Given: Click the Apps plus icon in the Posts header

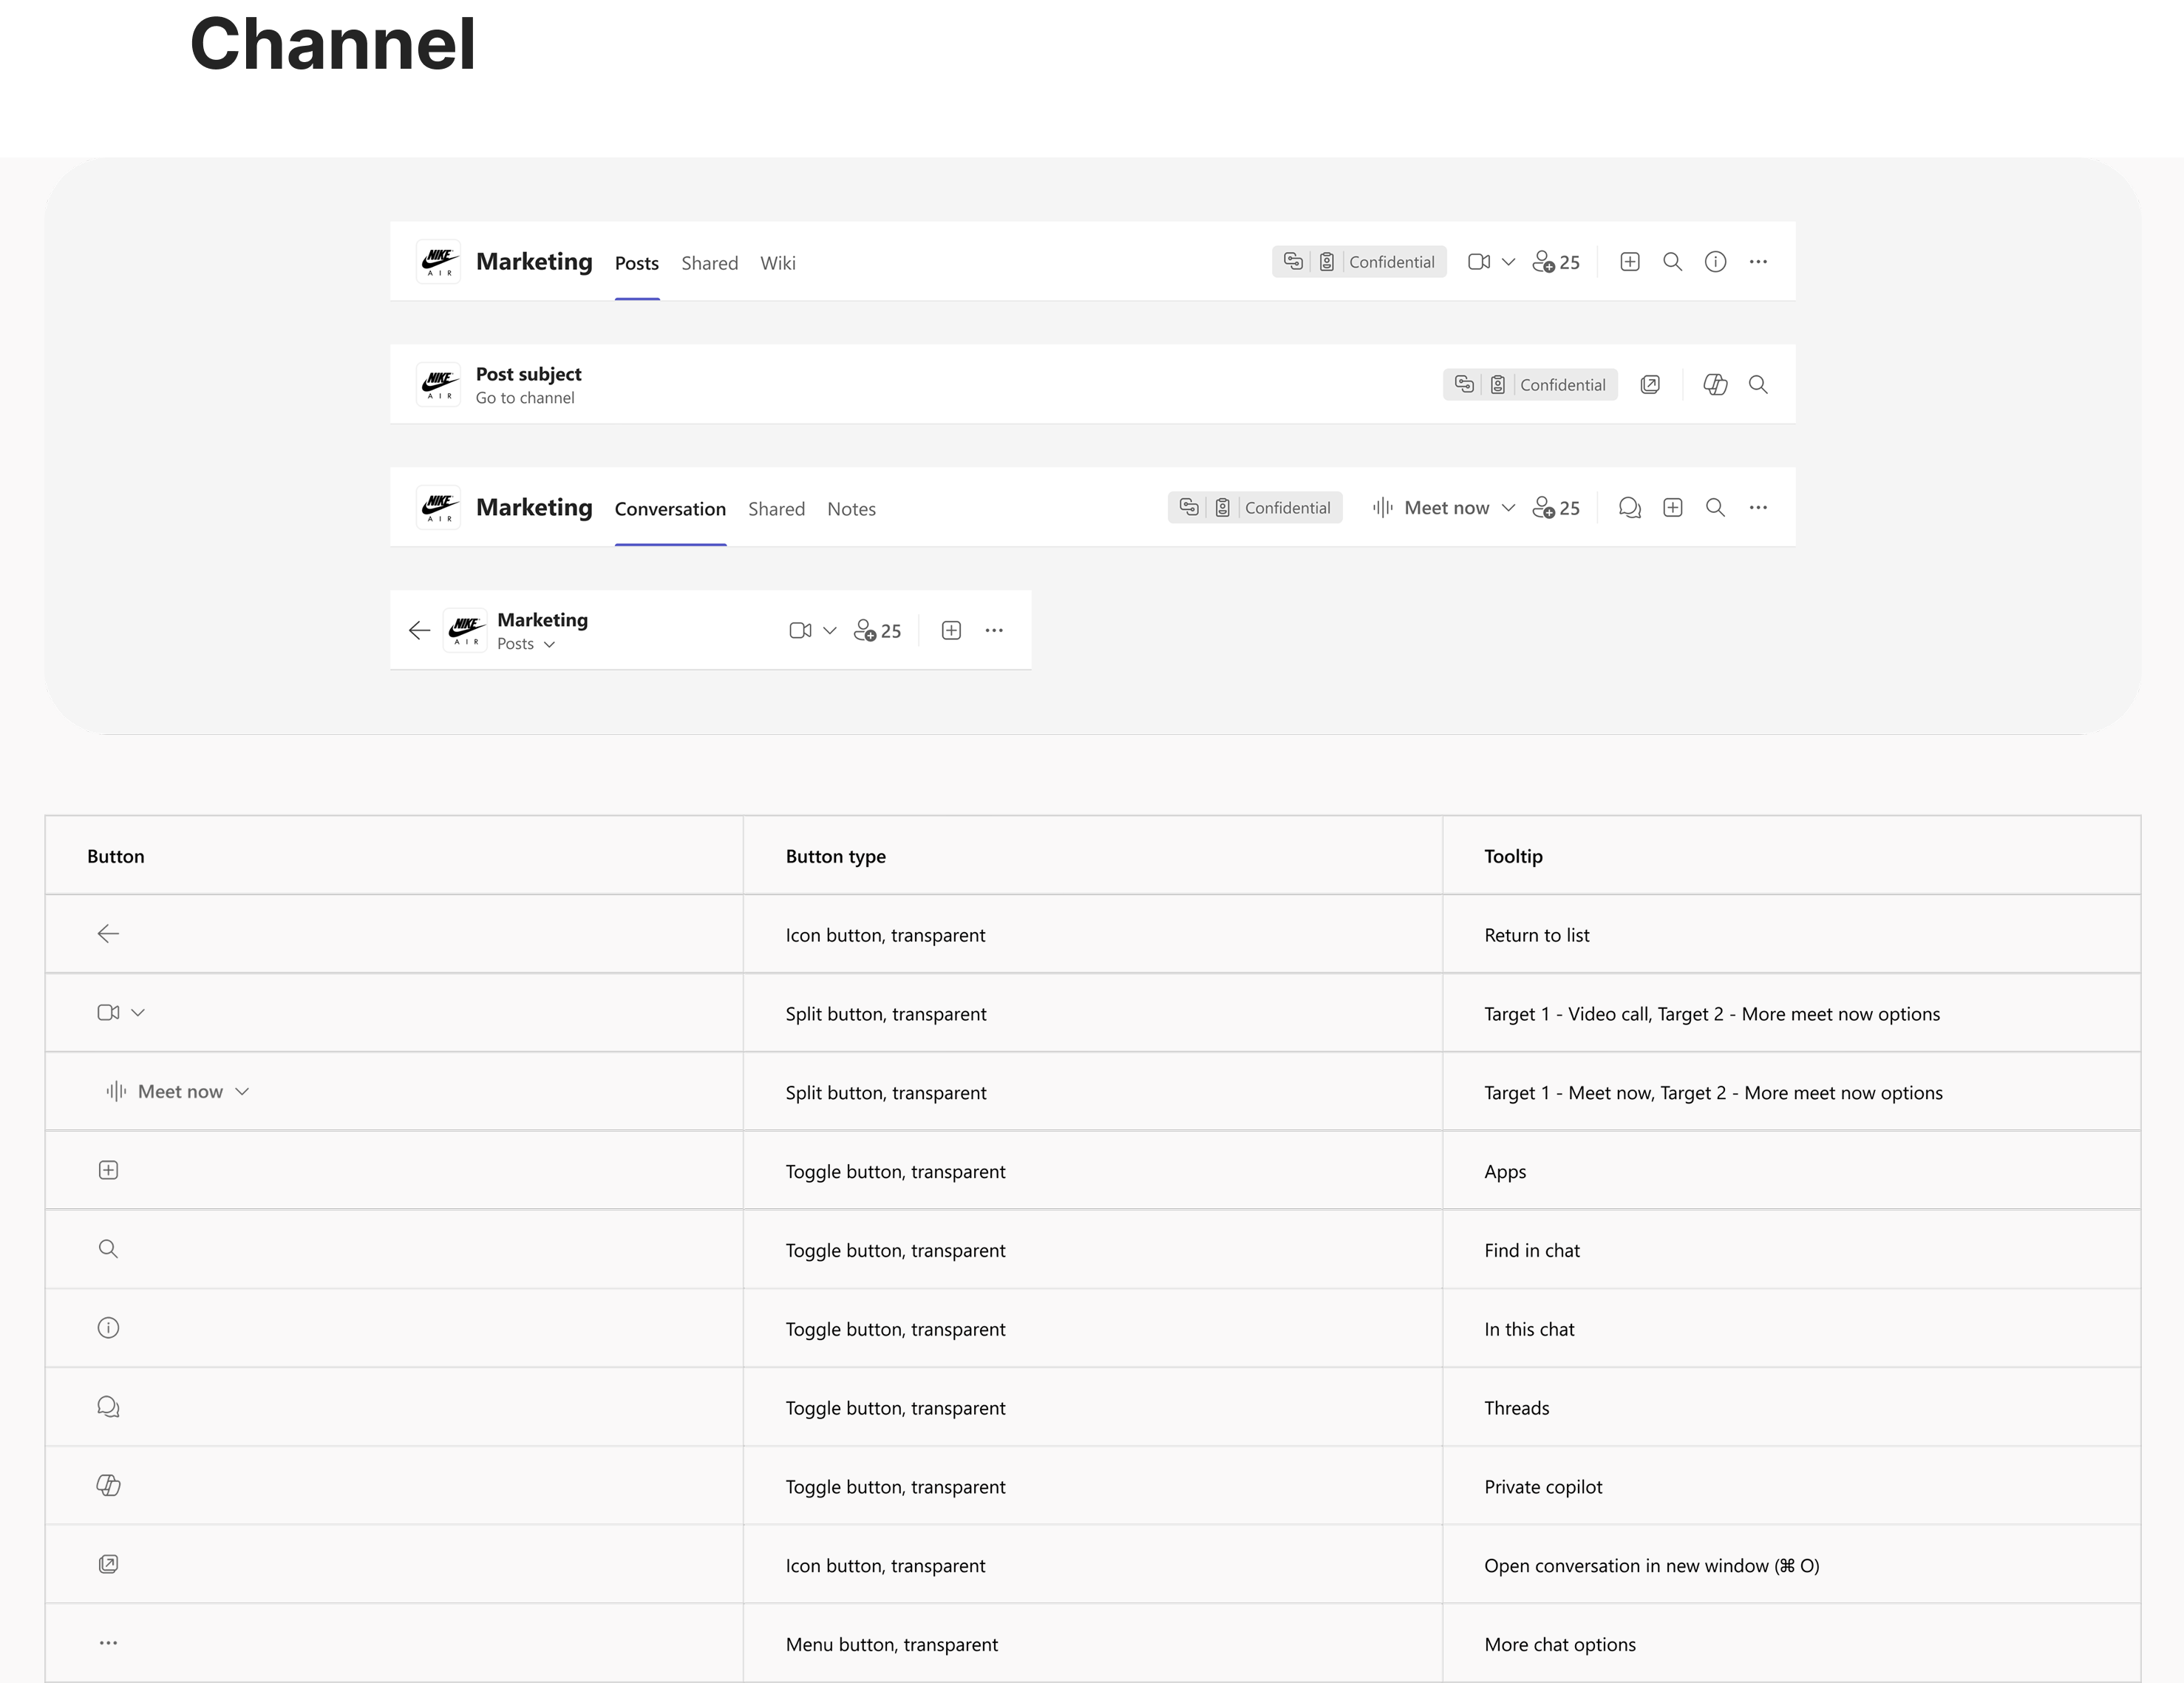Looking at the screenshot, I should tap(1629, 262).
